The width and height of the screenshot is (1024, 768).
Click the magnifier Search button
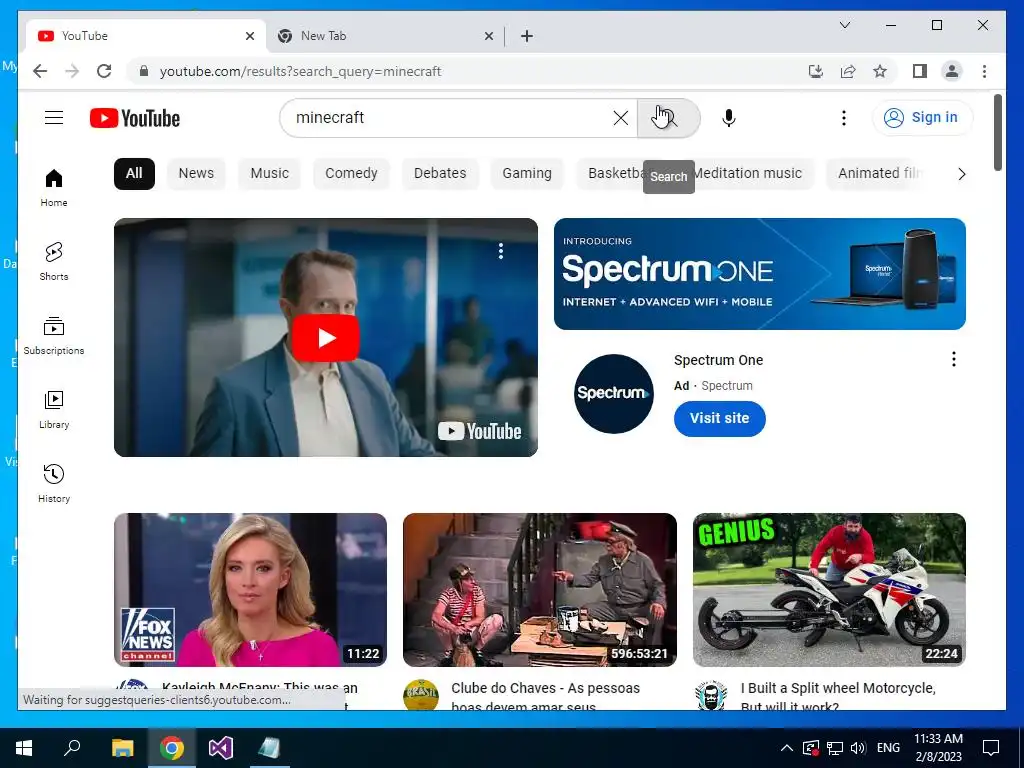point(668,118)
